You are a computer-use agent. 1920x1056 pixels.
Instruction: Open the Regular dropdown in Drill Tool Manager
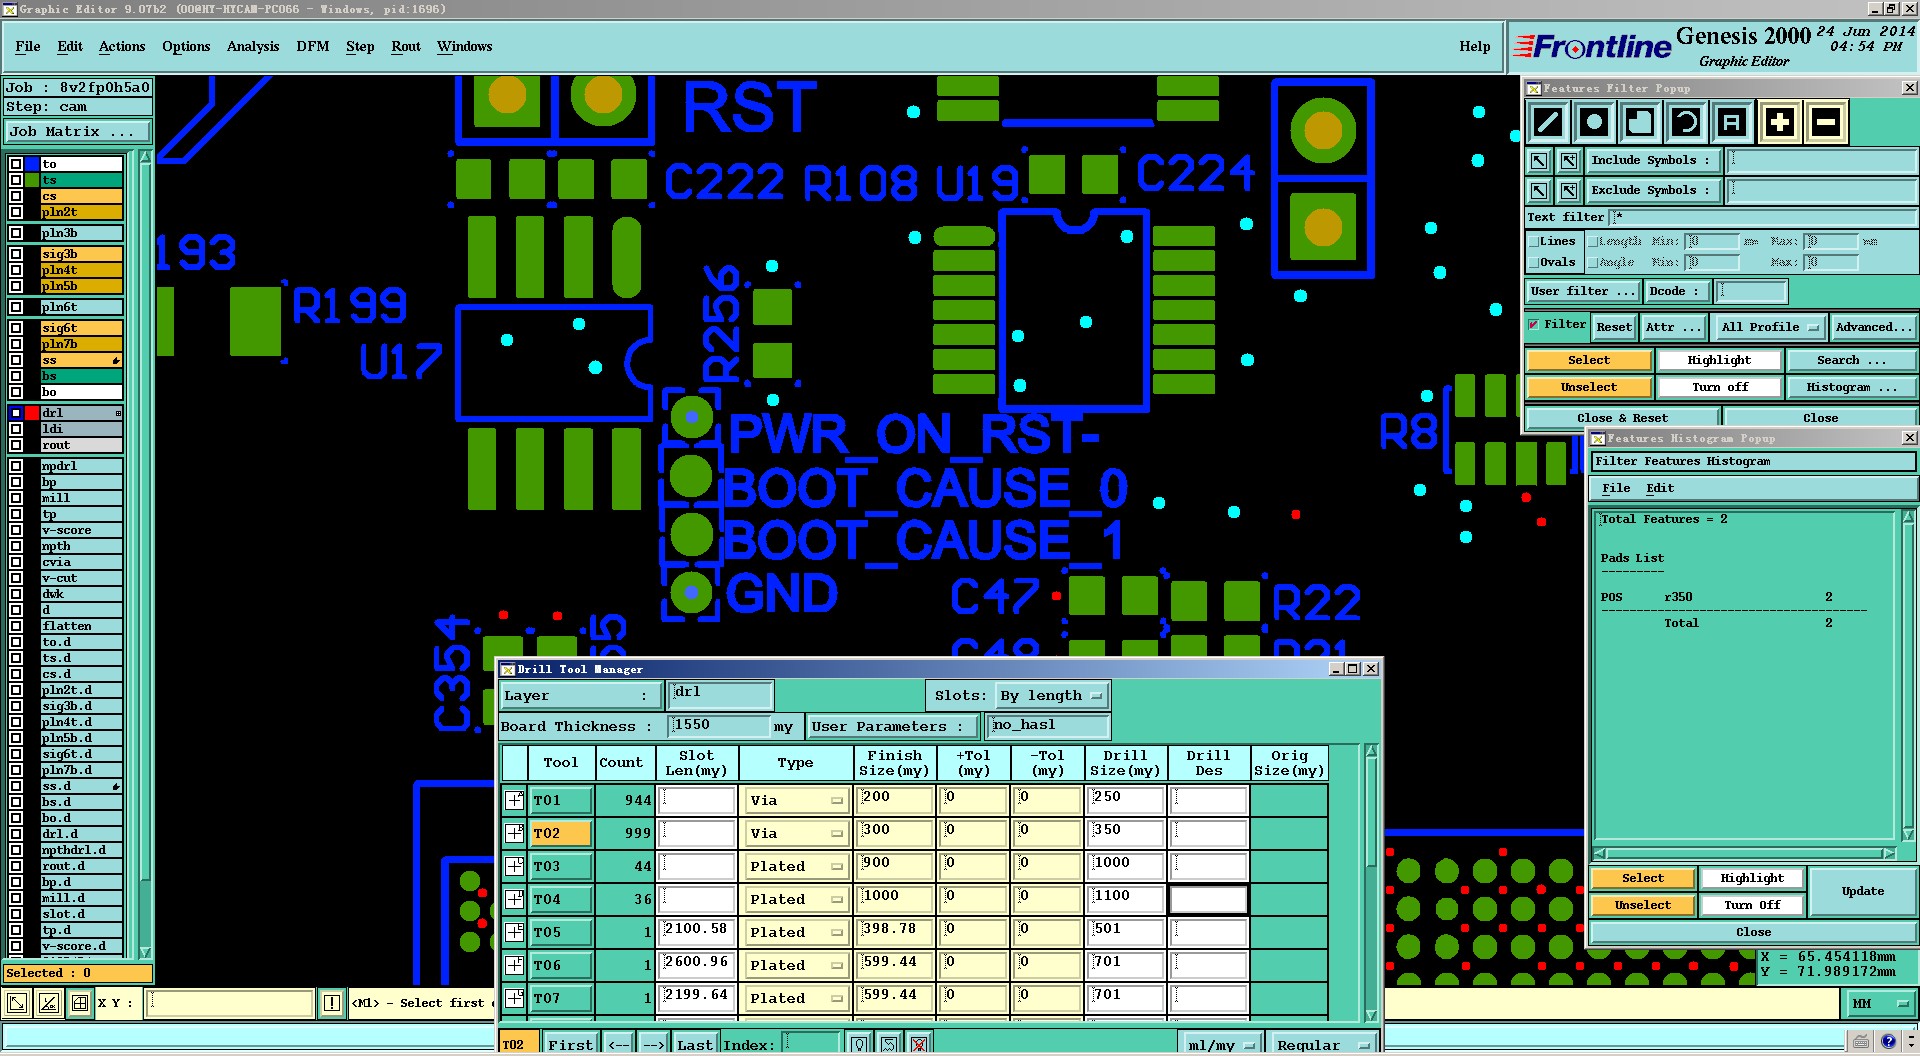coord(1322,1044)
